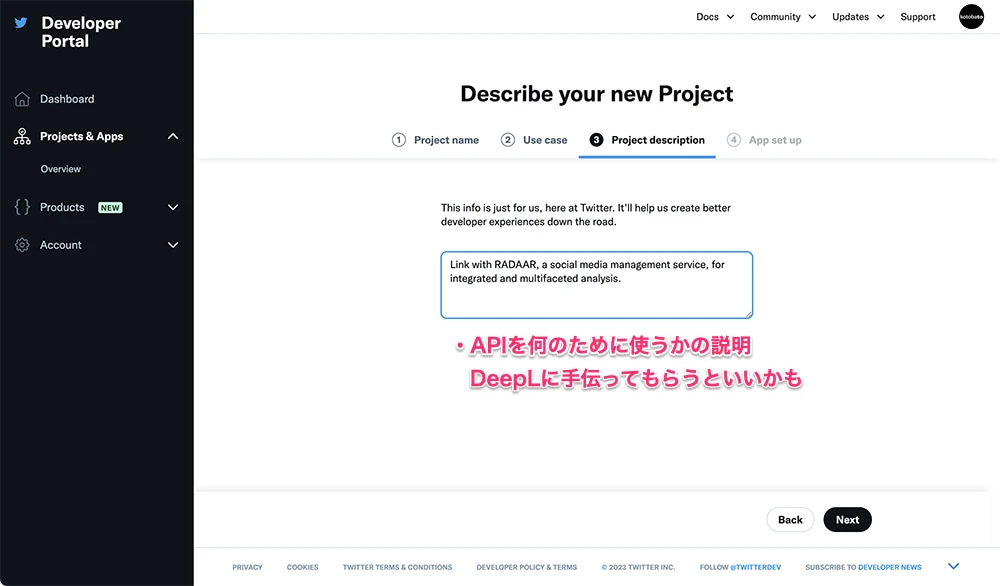Open the profile avatar in the top right
1000x586 pixels.
click(971, 17)
